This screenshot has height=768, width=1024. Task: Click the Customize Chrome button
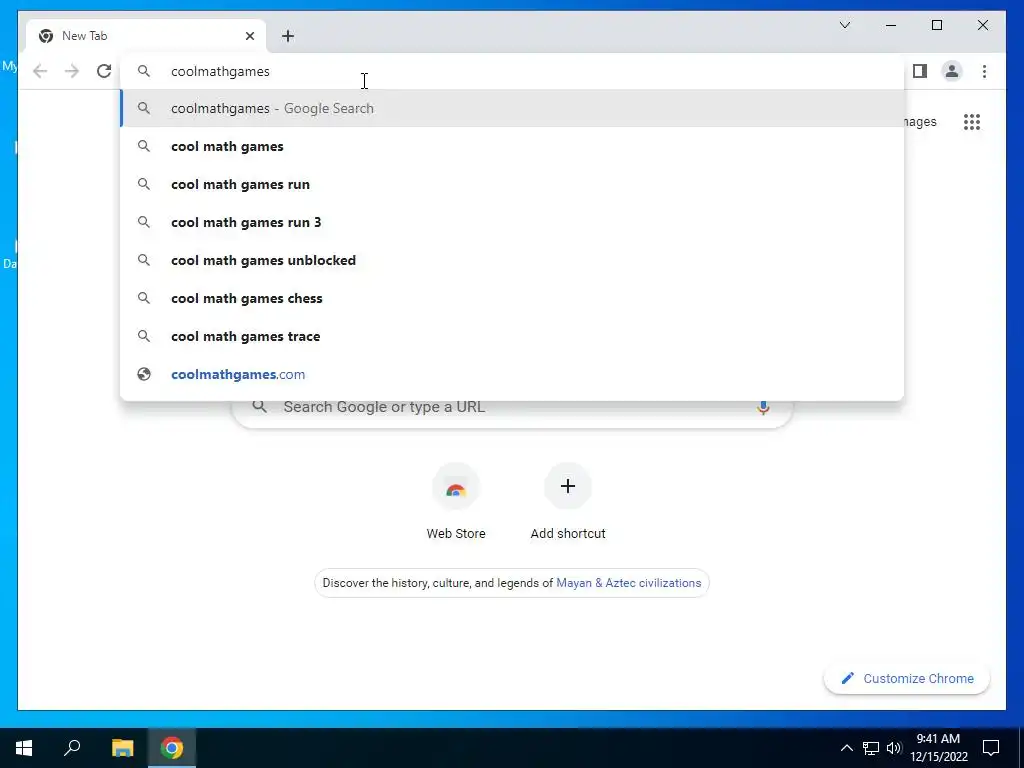(x=907, y=679)
